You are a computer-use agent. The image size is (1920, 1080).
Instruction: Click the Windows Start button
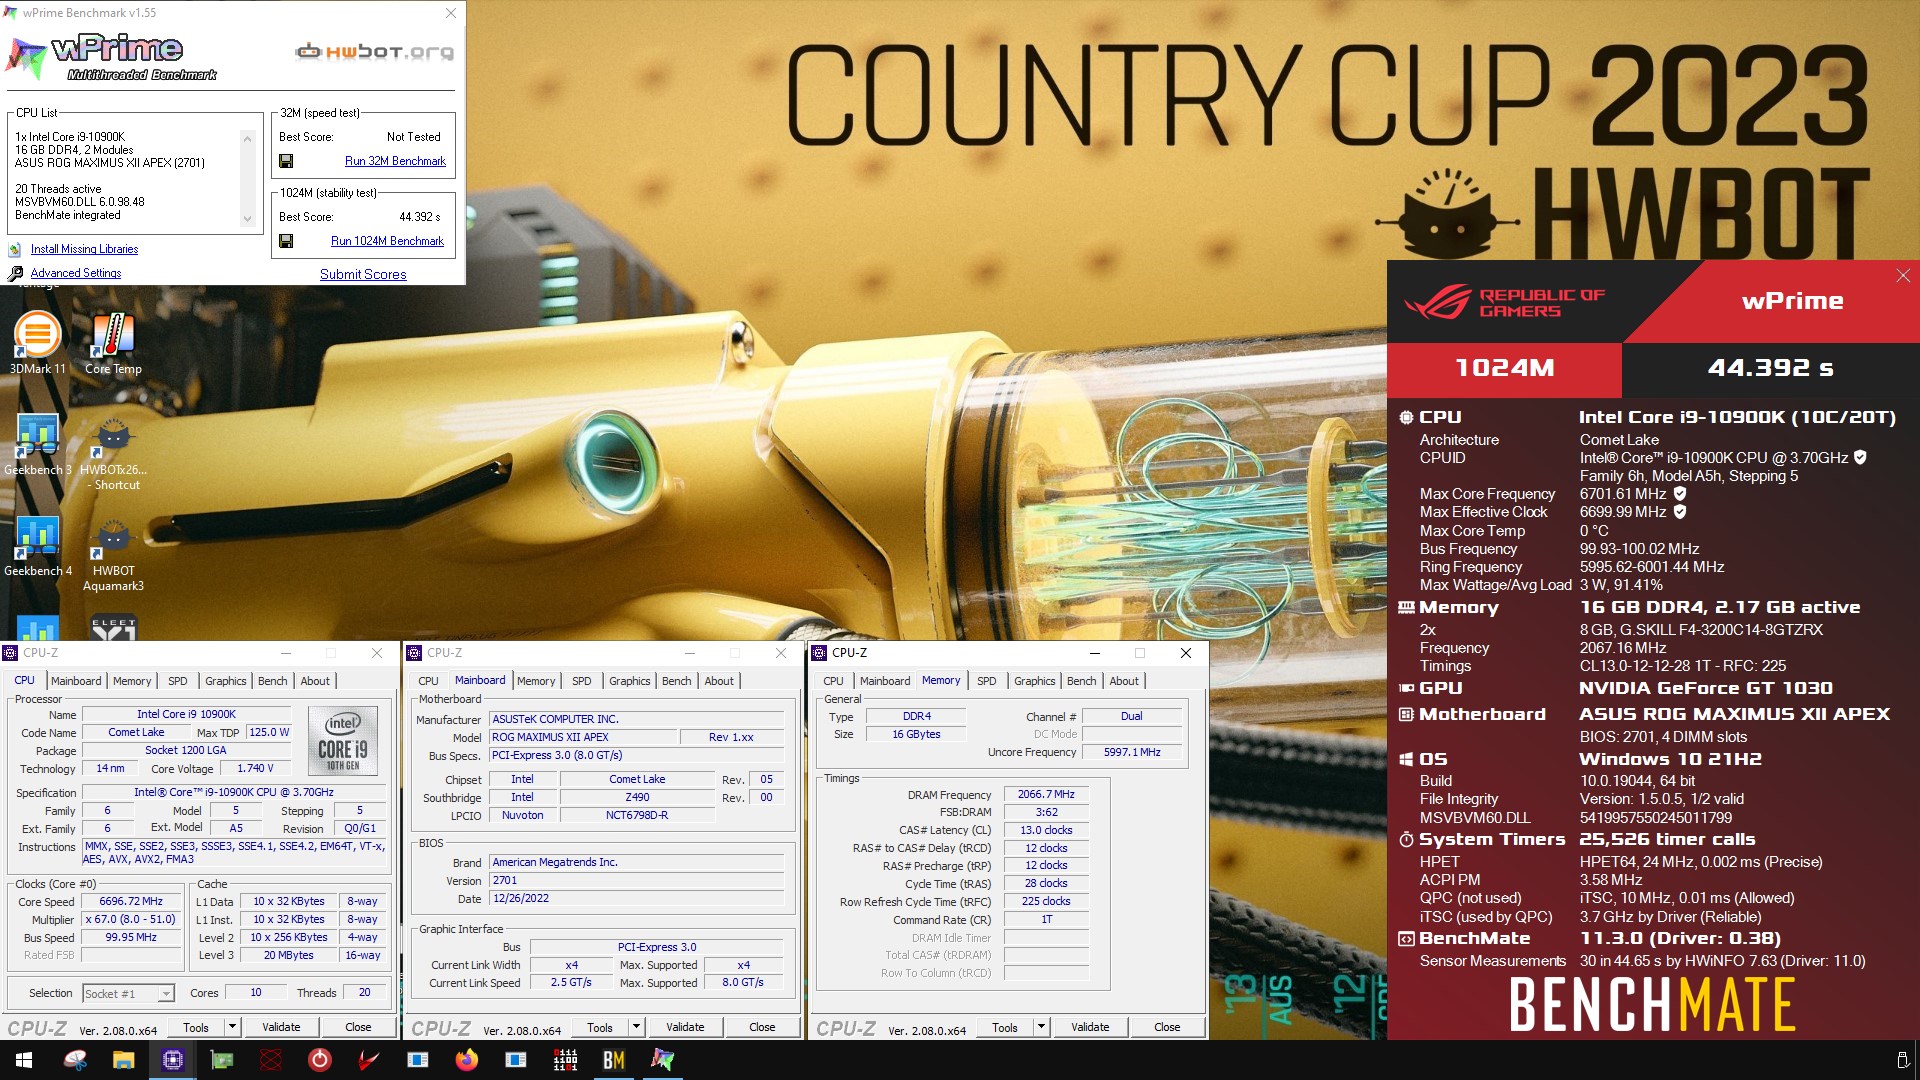click(x=24, y=1060)
